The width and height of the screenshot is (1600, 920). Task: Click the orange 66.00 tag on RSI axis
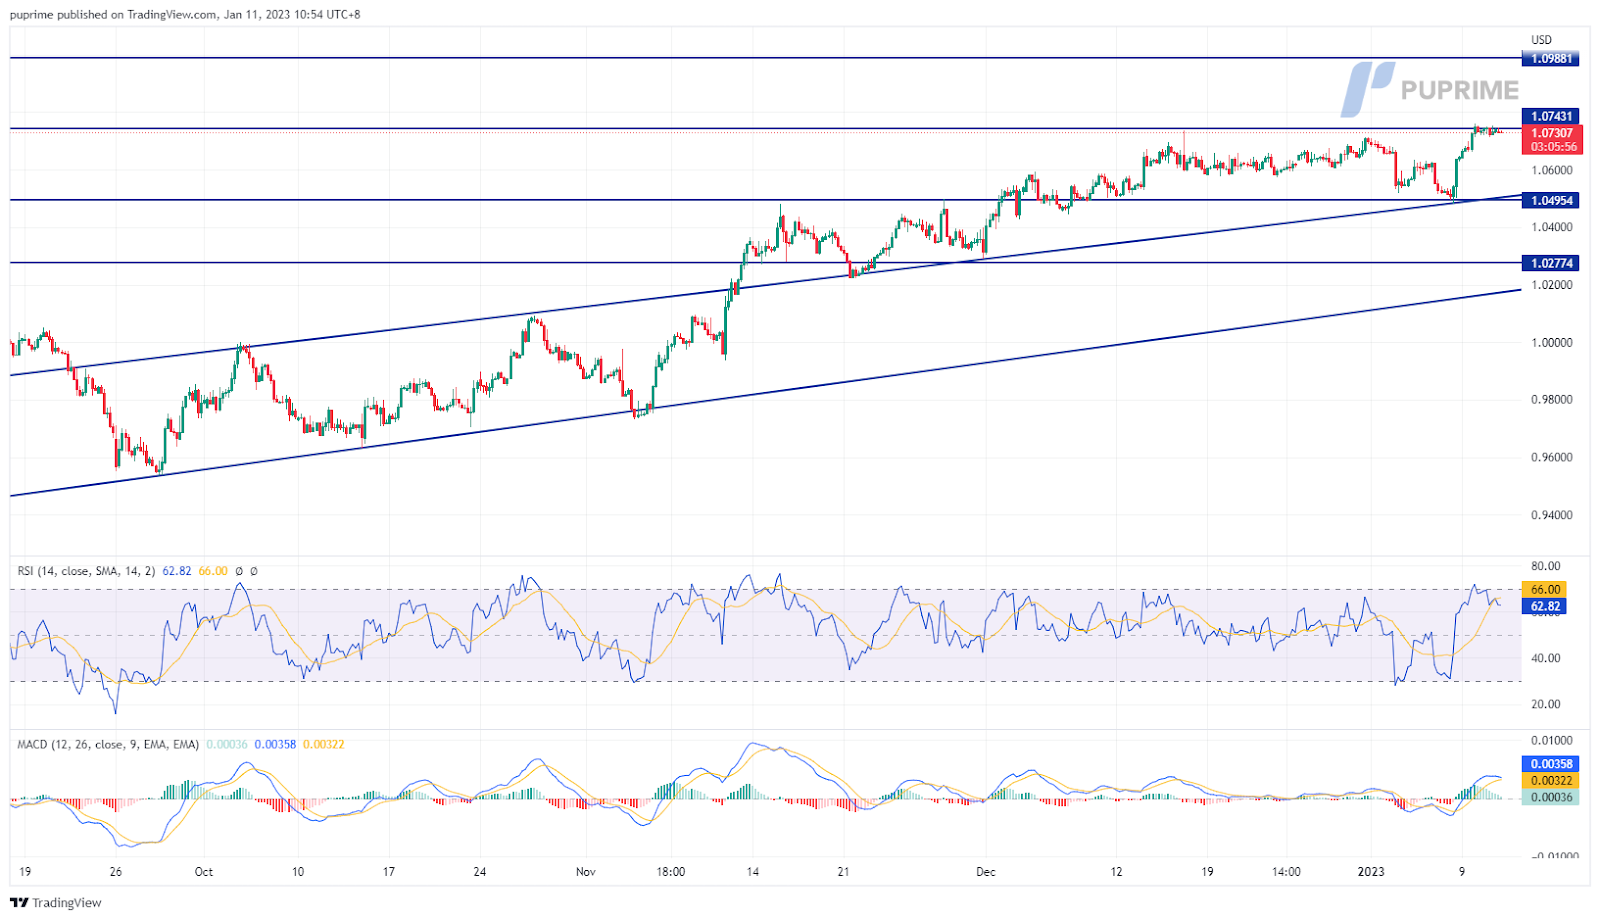[x=1544, y=590]
